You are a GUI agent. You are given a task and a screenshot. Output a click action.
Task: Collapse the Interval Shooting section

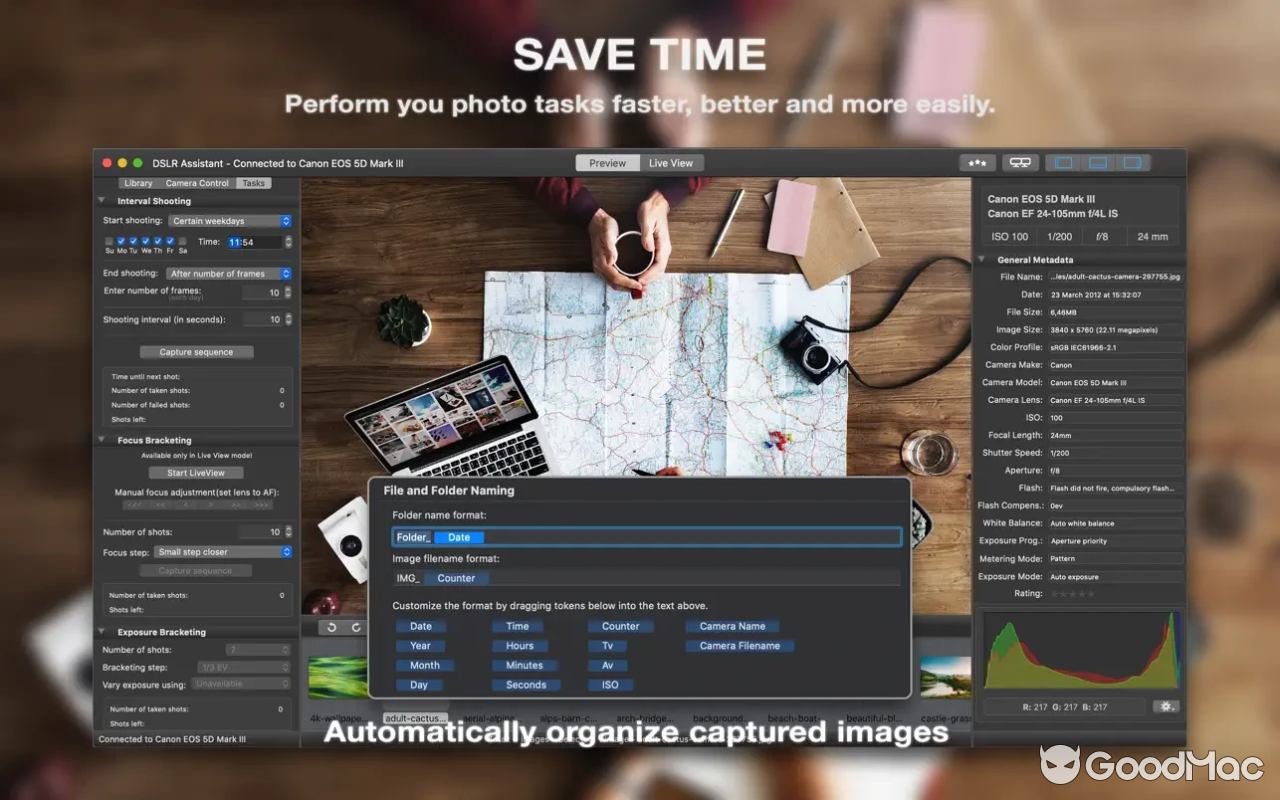click(99, 200)
